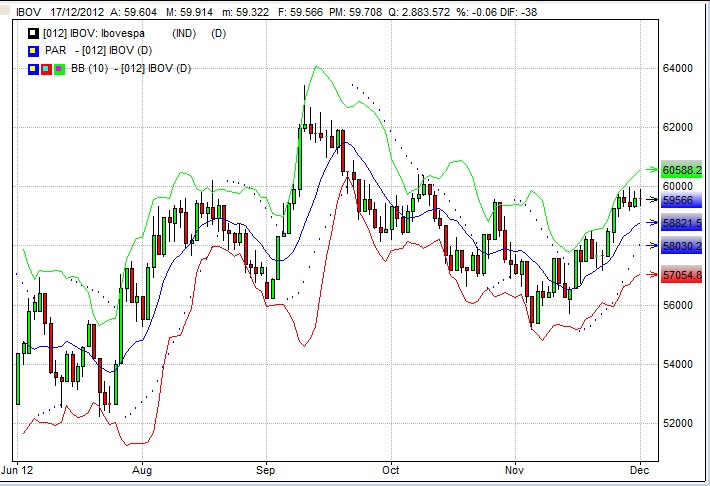This screenshot has width=710, height=486.
Task: Click the red BB (10) legend square
Action: coord(45,68)
